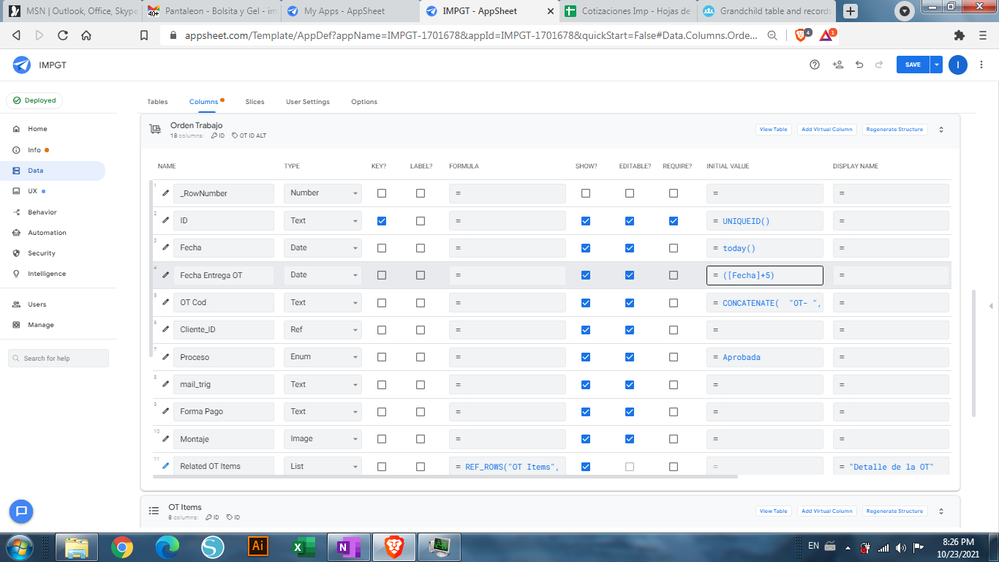This screenshot has width=999, height=562.
Task: Open the three-dot more options menu
Action: coord(981,64)
